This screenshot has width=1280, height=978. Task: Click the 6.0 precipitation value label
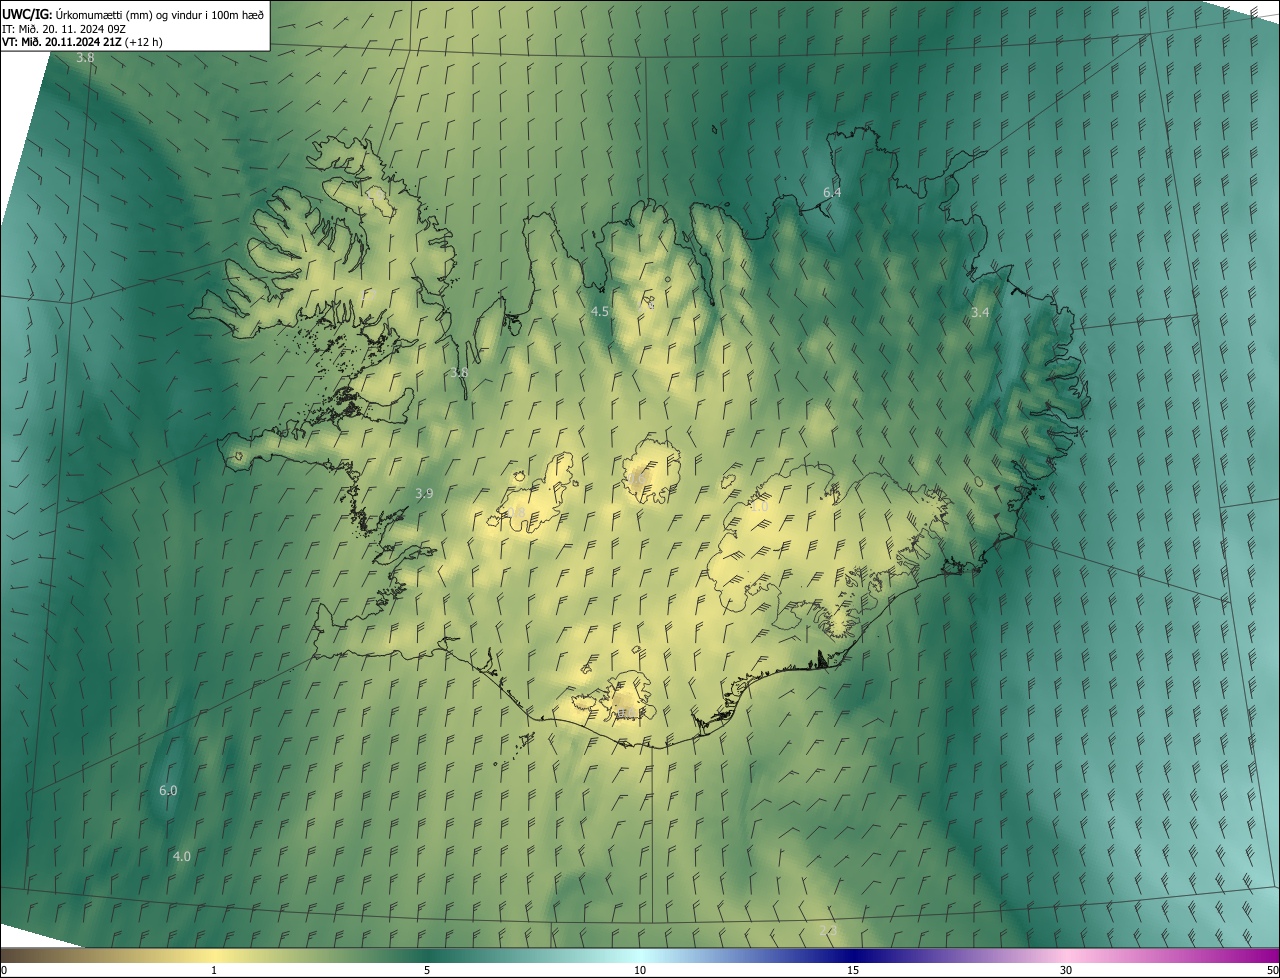[x=168, y=791]
